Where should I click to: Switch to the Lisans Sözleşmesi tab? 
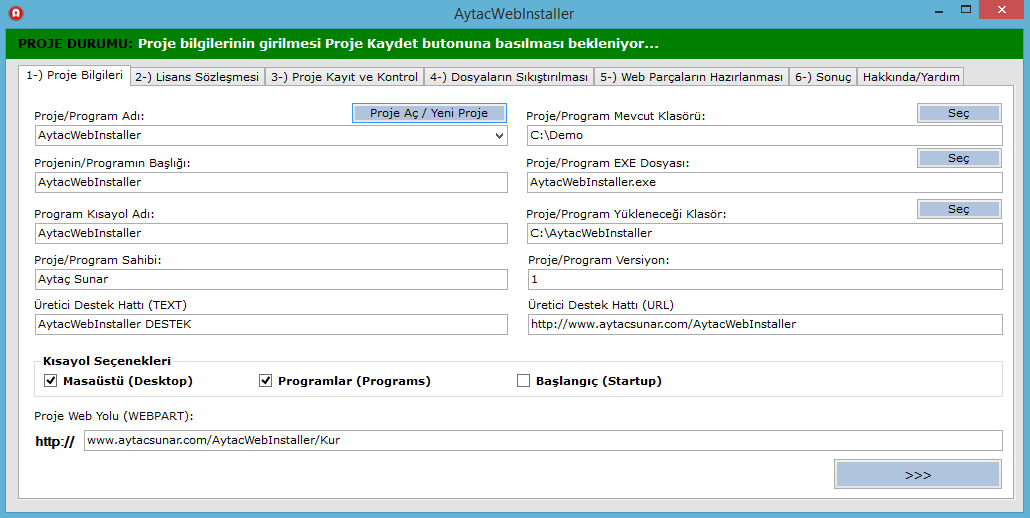[x=196, y=77]
